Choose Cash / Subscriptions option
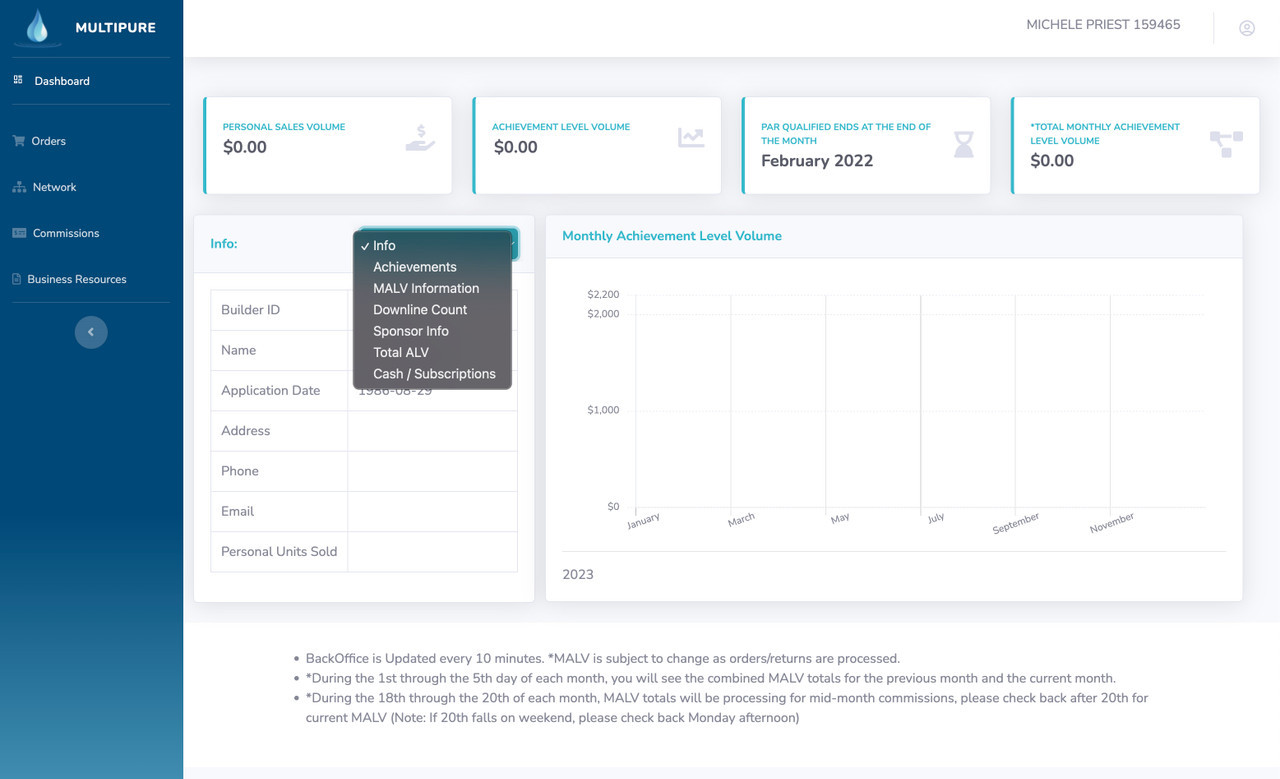The image size is (1280, 779). click(432, 374)
